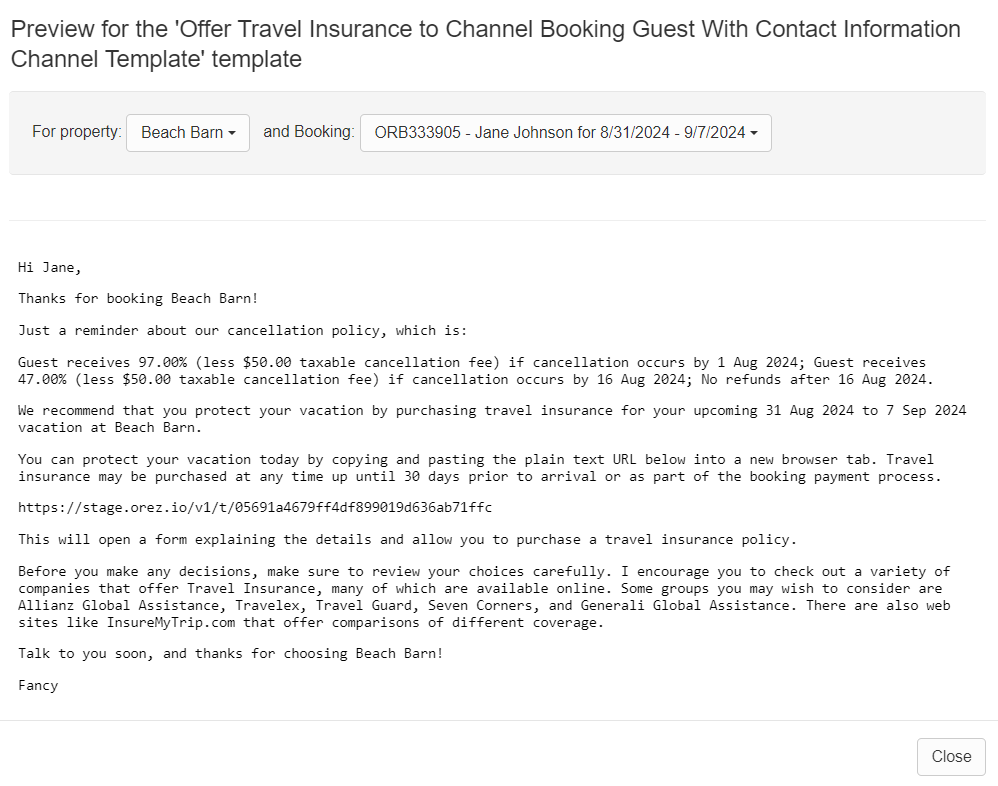Click the 'Fancy' signature text
This screenshot has height=786, width=998.
click(38, 685)
